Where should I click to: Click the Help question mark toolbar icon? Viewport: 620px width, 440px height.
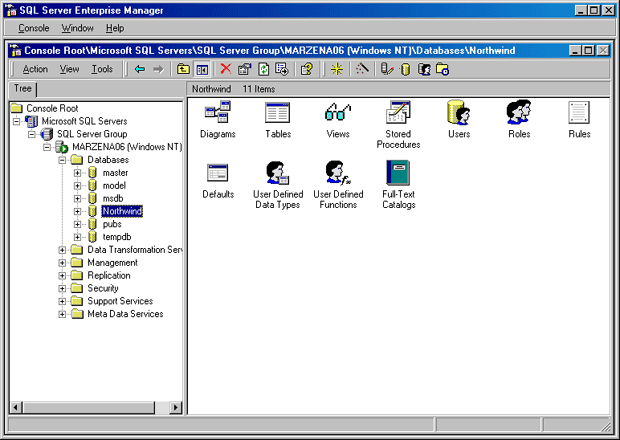tap(307, 69)
